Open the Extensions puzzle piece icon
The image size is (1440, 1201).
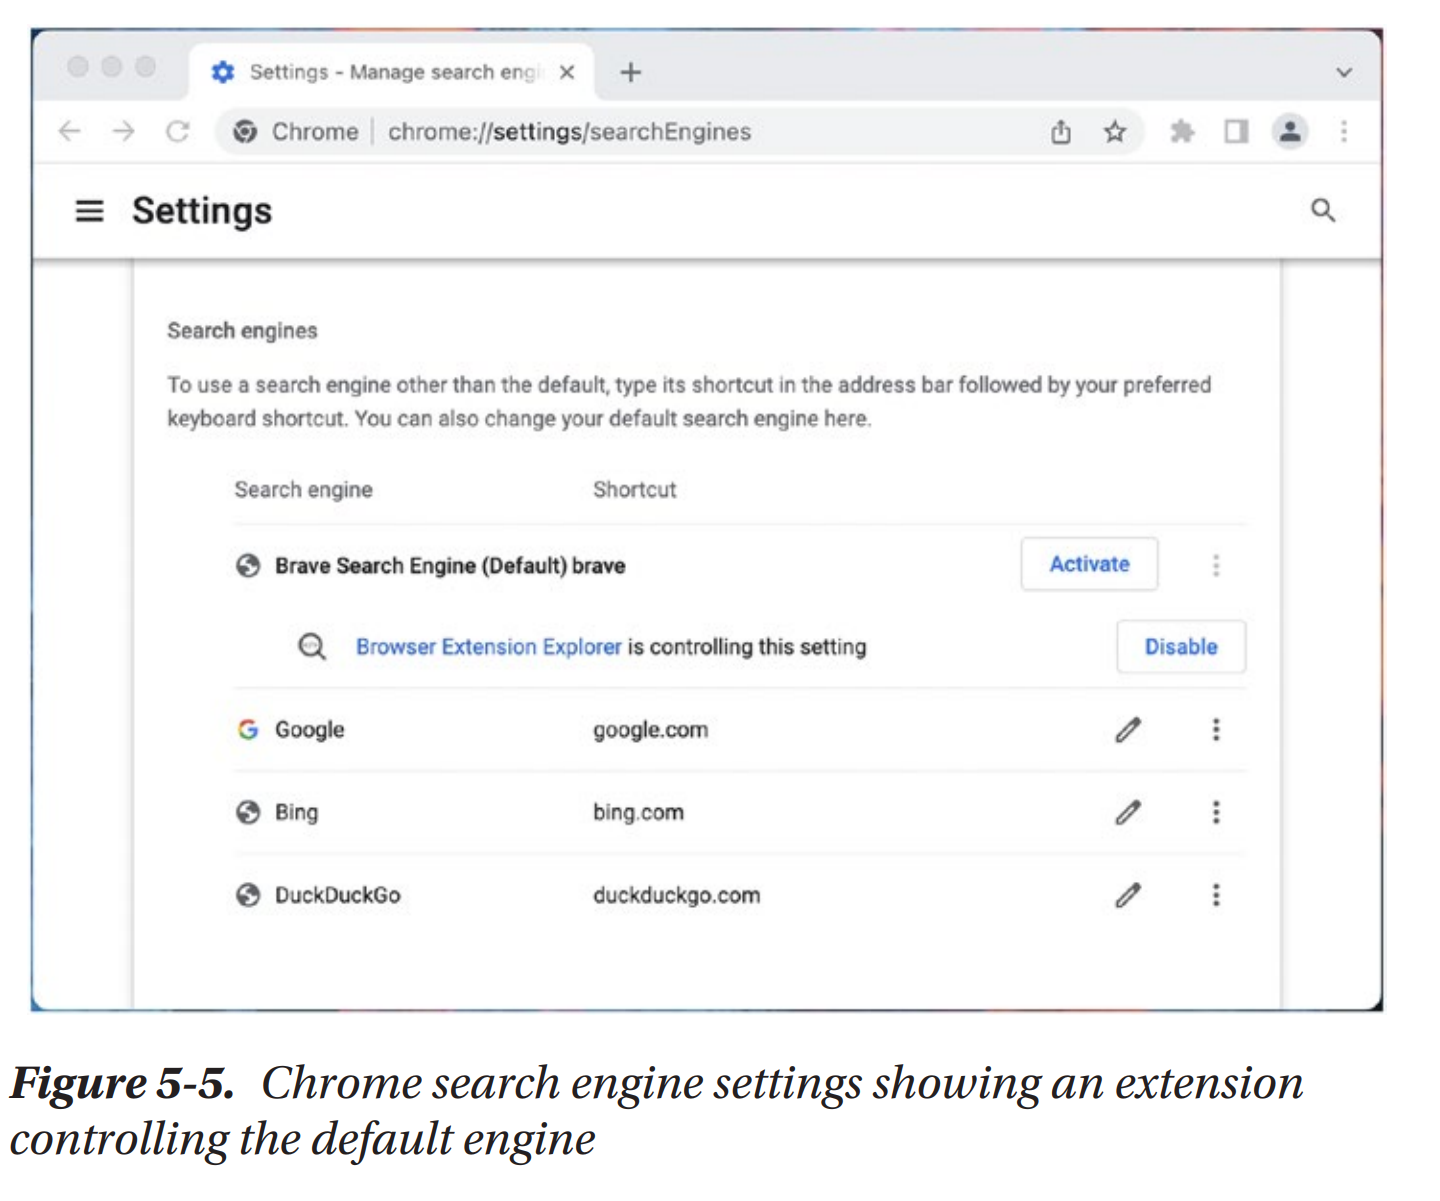1182,132
